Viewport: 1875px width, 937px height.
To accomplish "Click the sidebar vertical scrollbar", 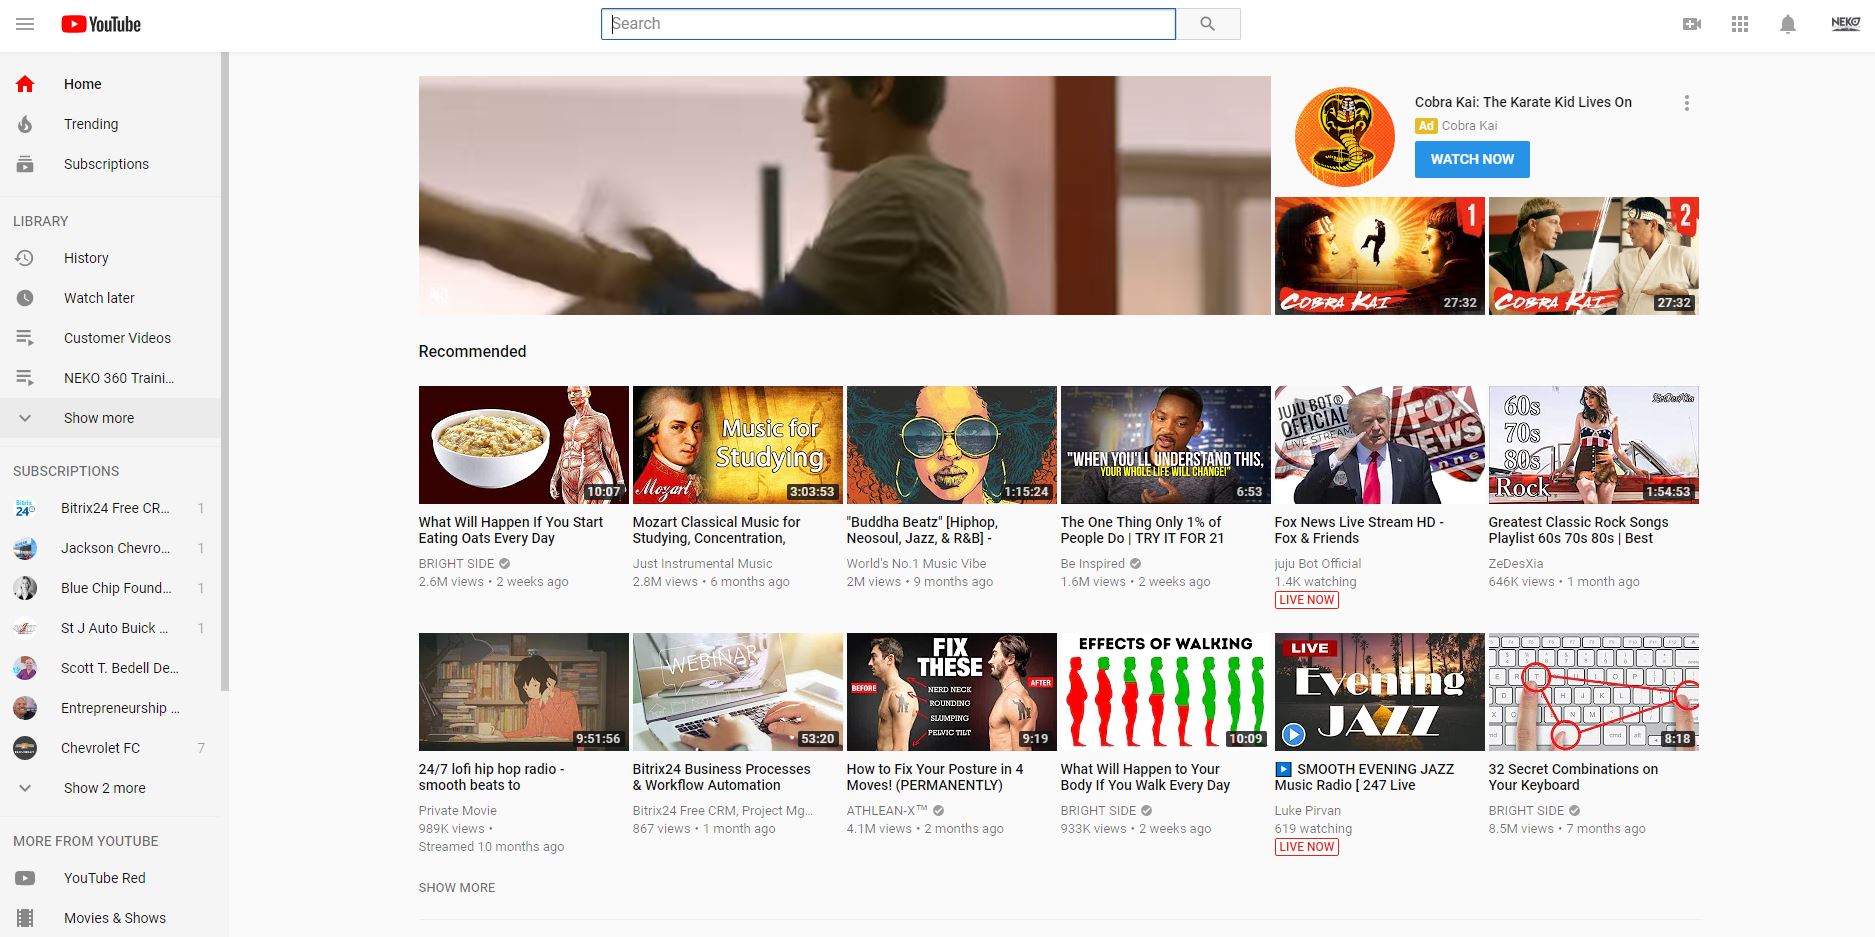I will point(225,371).
